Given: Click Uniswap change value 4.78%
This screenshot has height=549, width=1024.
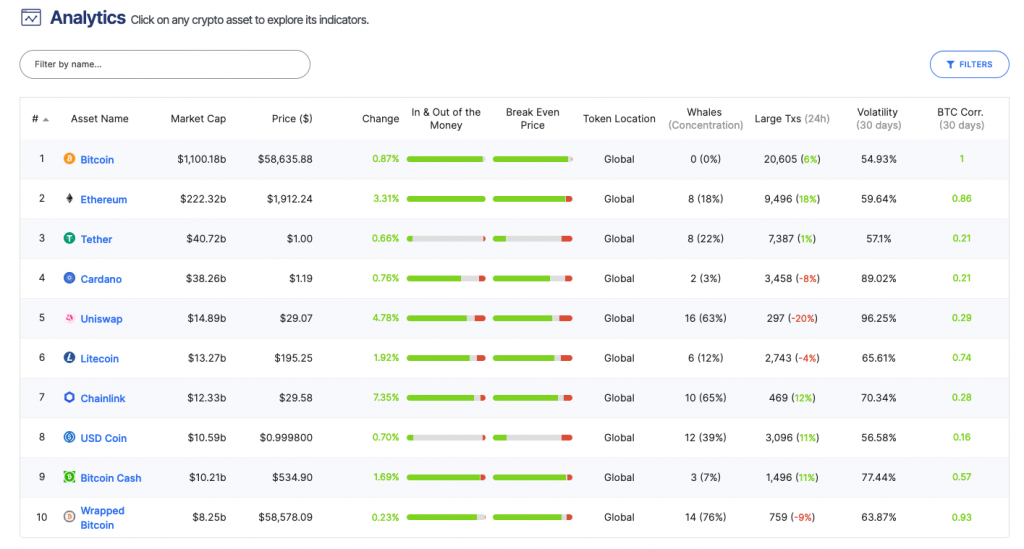Looking at the screenshot, I should [x=386, y=318].
